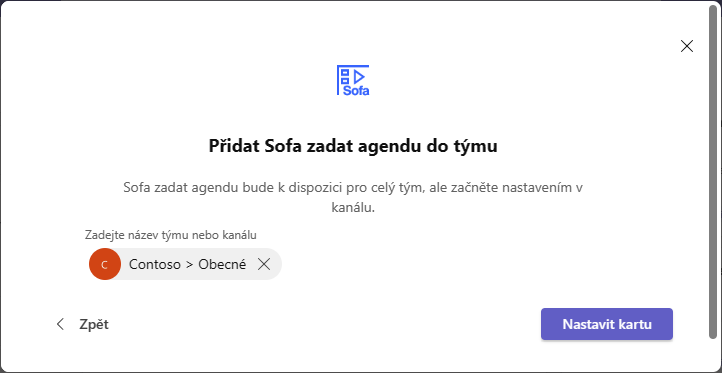Click the play triangle in Sofa logo
Viewport: 722px width, 373px height.
coord(360,76)
